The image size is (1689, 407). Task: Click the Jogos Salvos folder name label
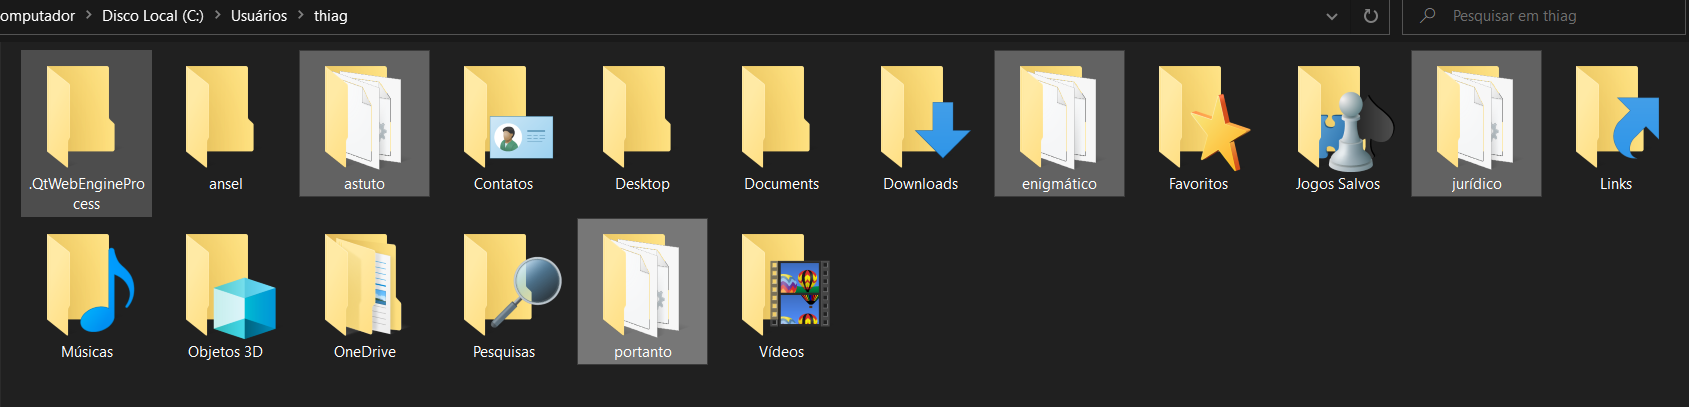1337,184
